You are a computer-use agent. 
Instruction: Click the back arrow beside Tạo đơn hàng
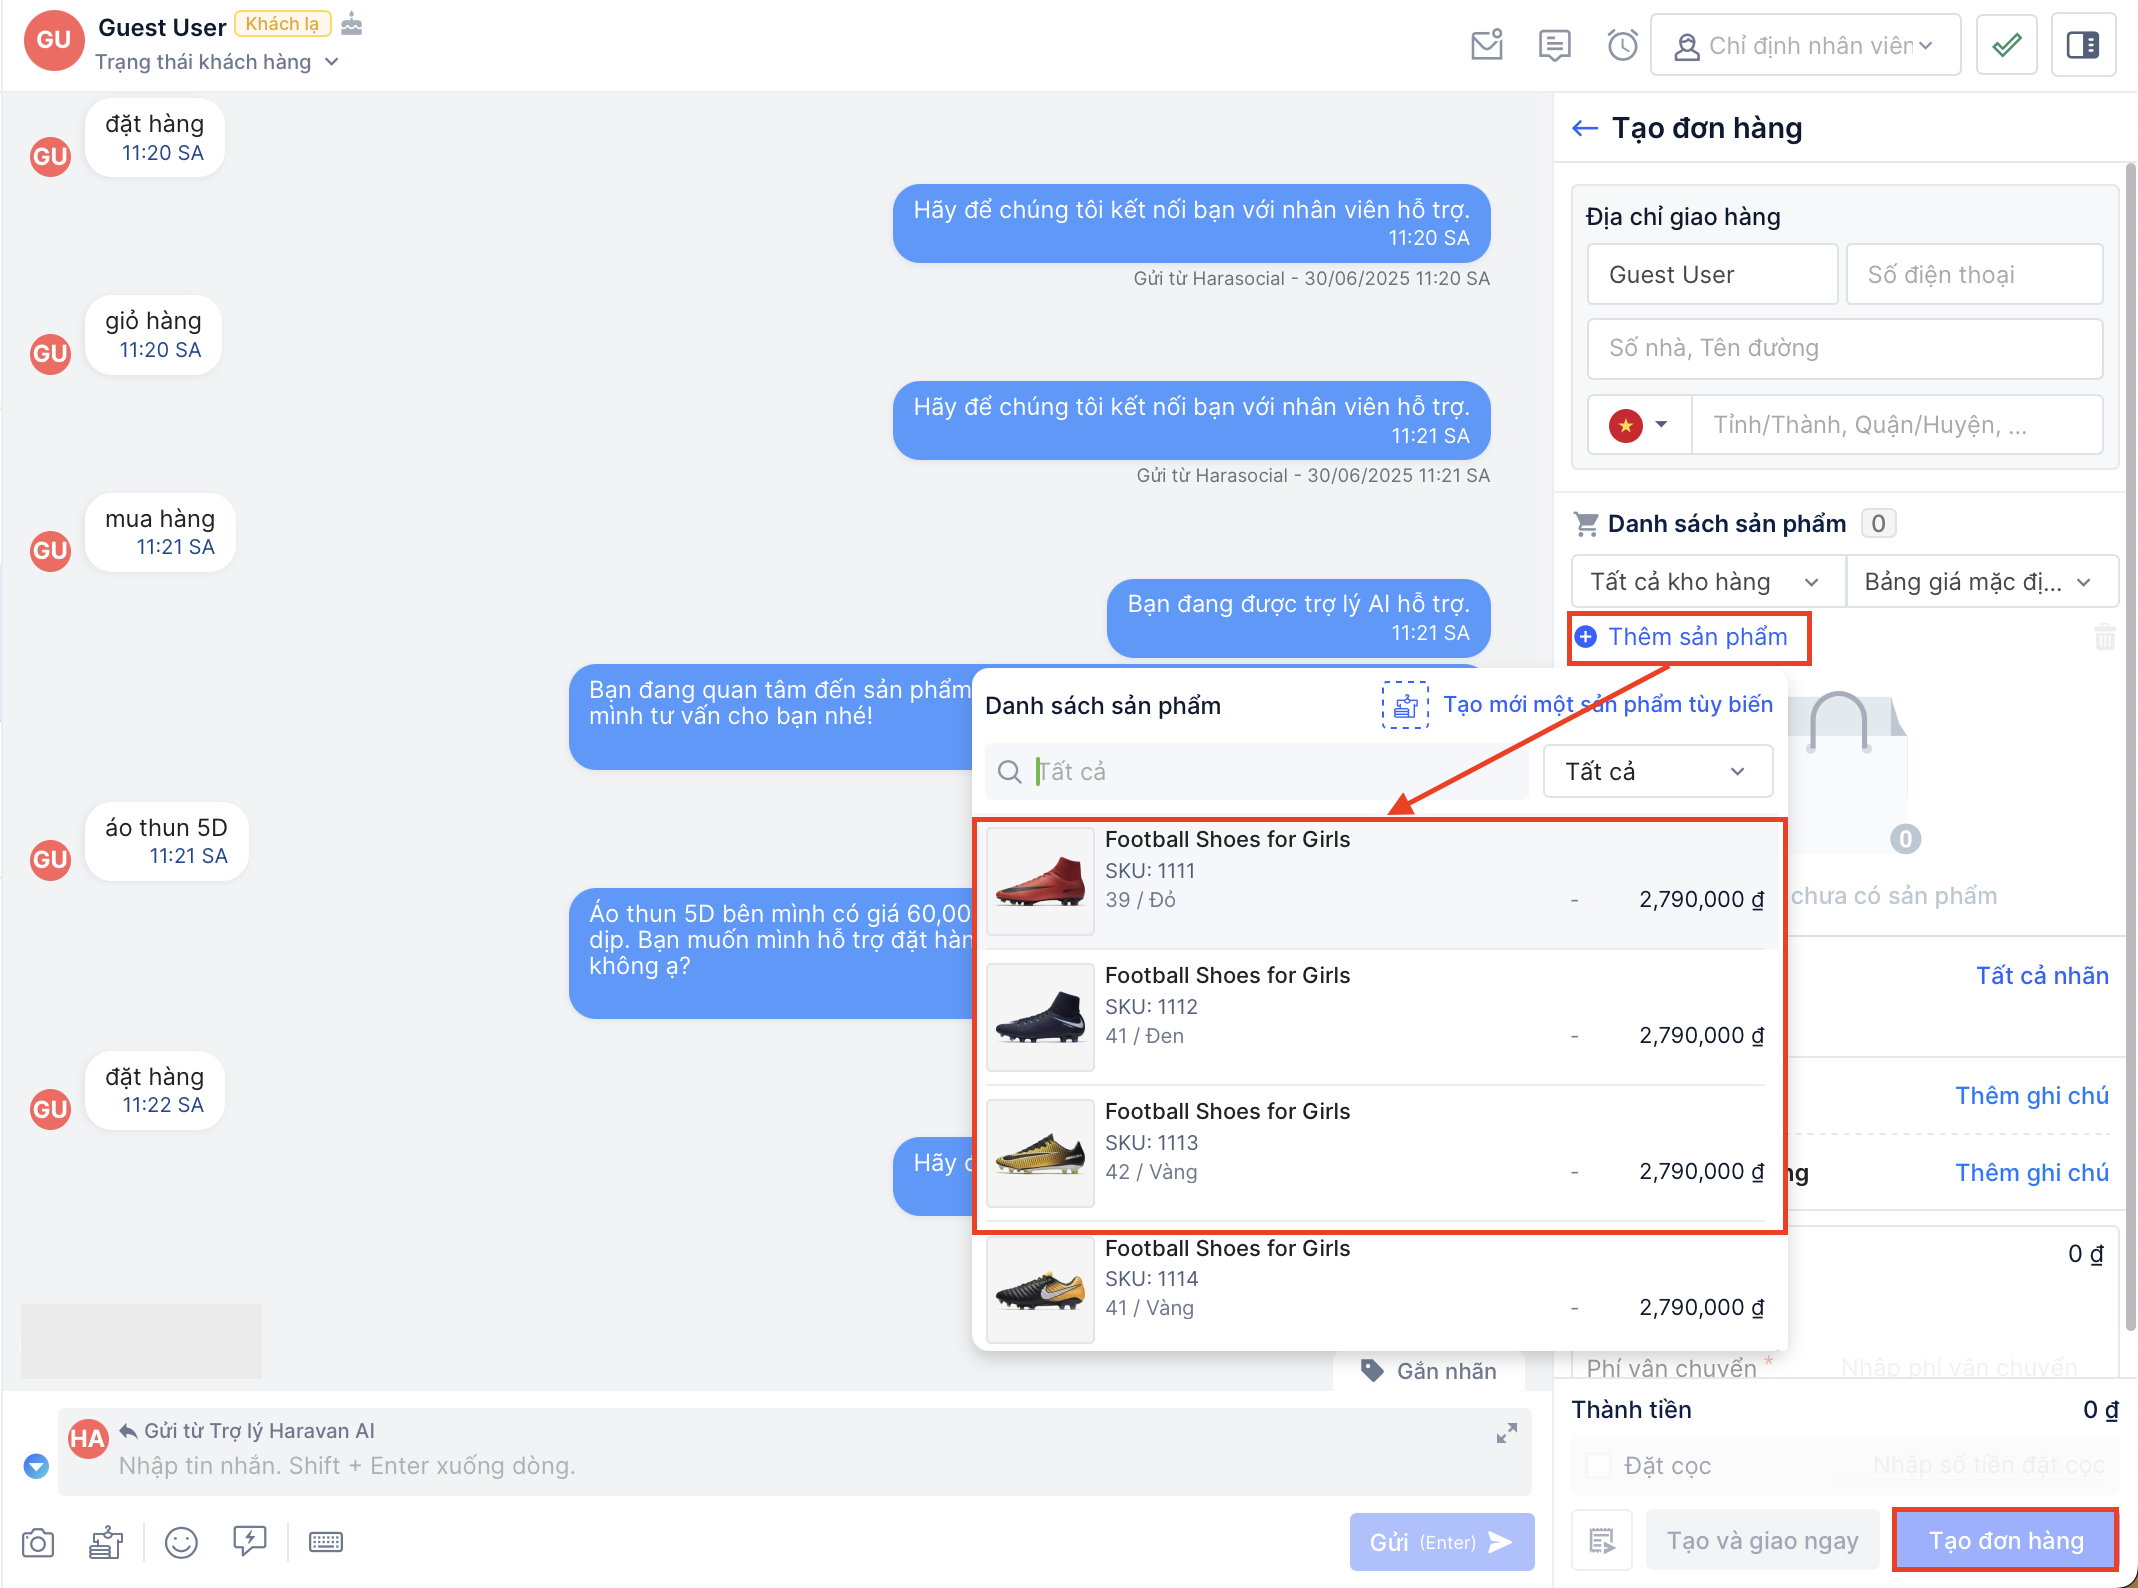[x=1585, y=128]
